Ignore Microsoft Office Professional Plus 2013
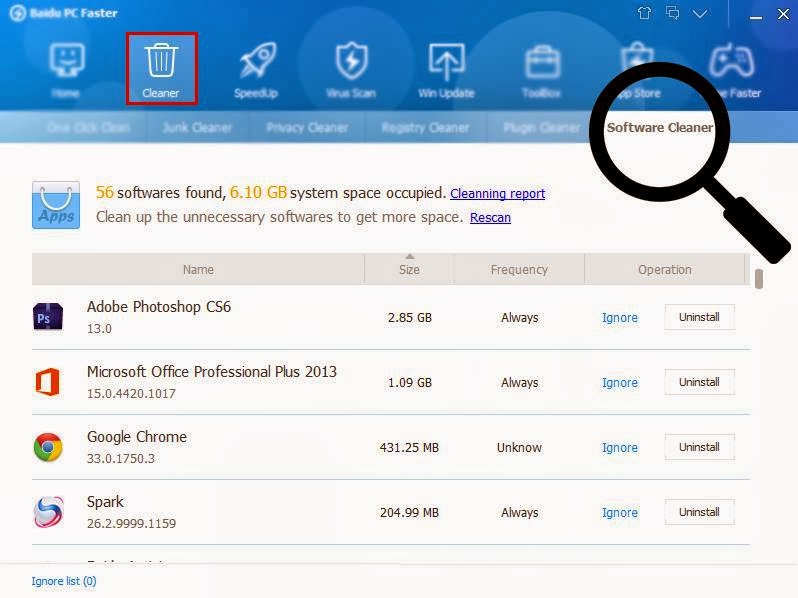Image resolution: width=798 pixels, height=598 pixels. (x=619, y=383)
